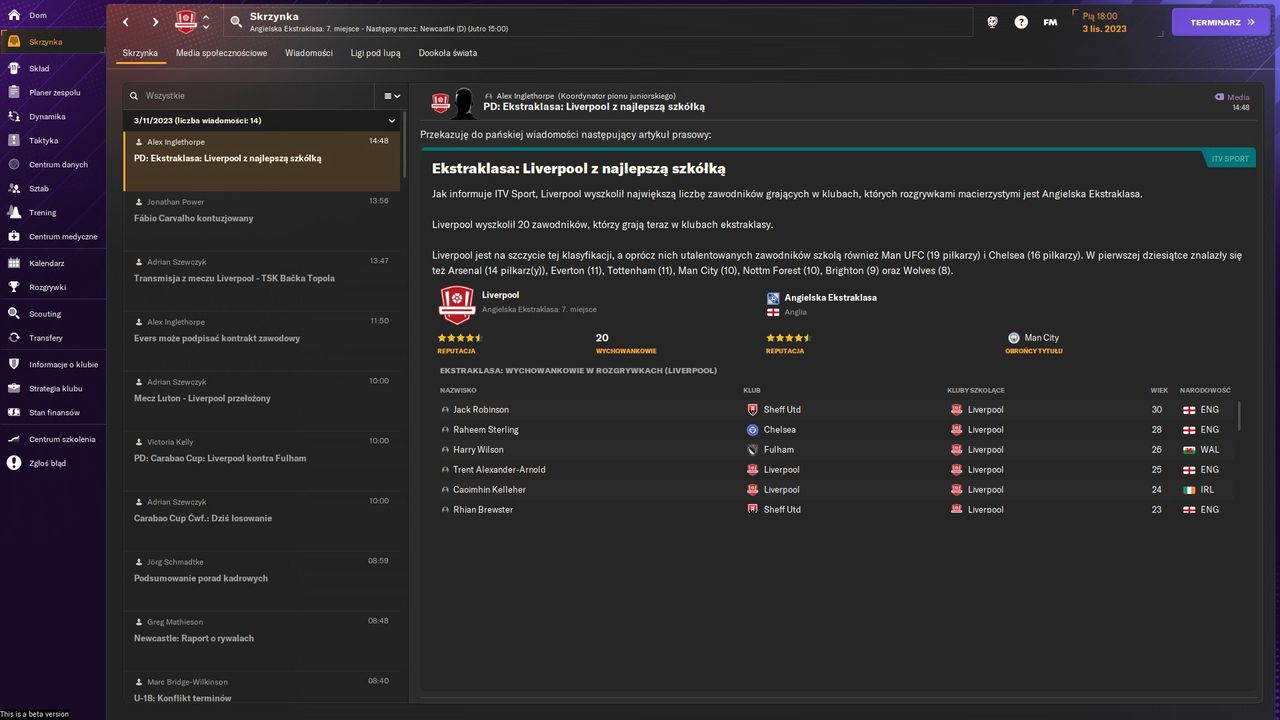Switch to Media społecznościowe tab

point(222,53)
